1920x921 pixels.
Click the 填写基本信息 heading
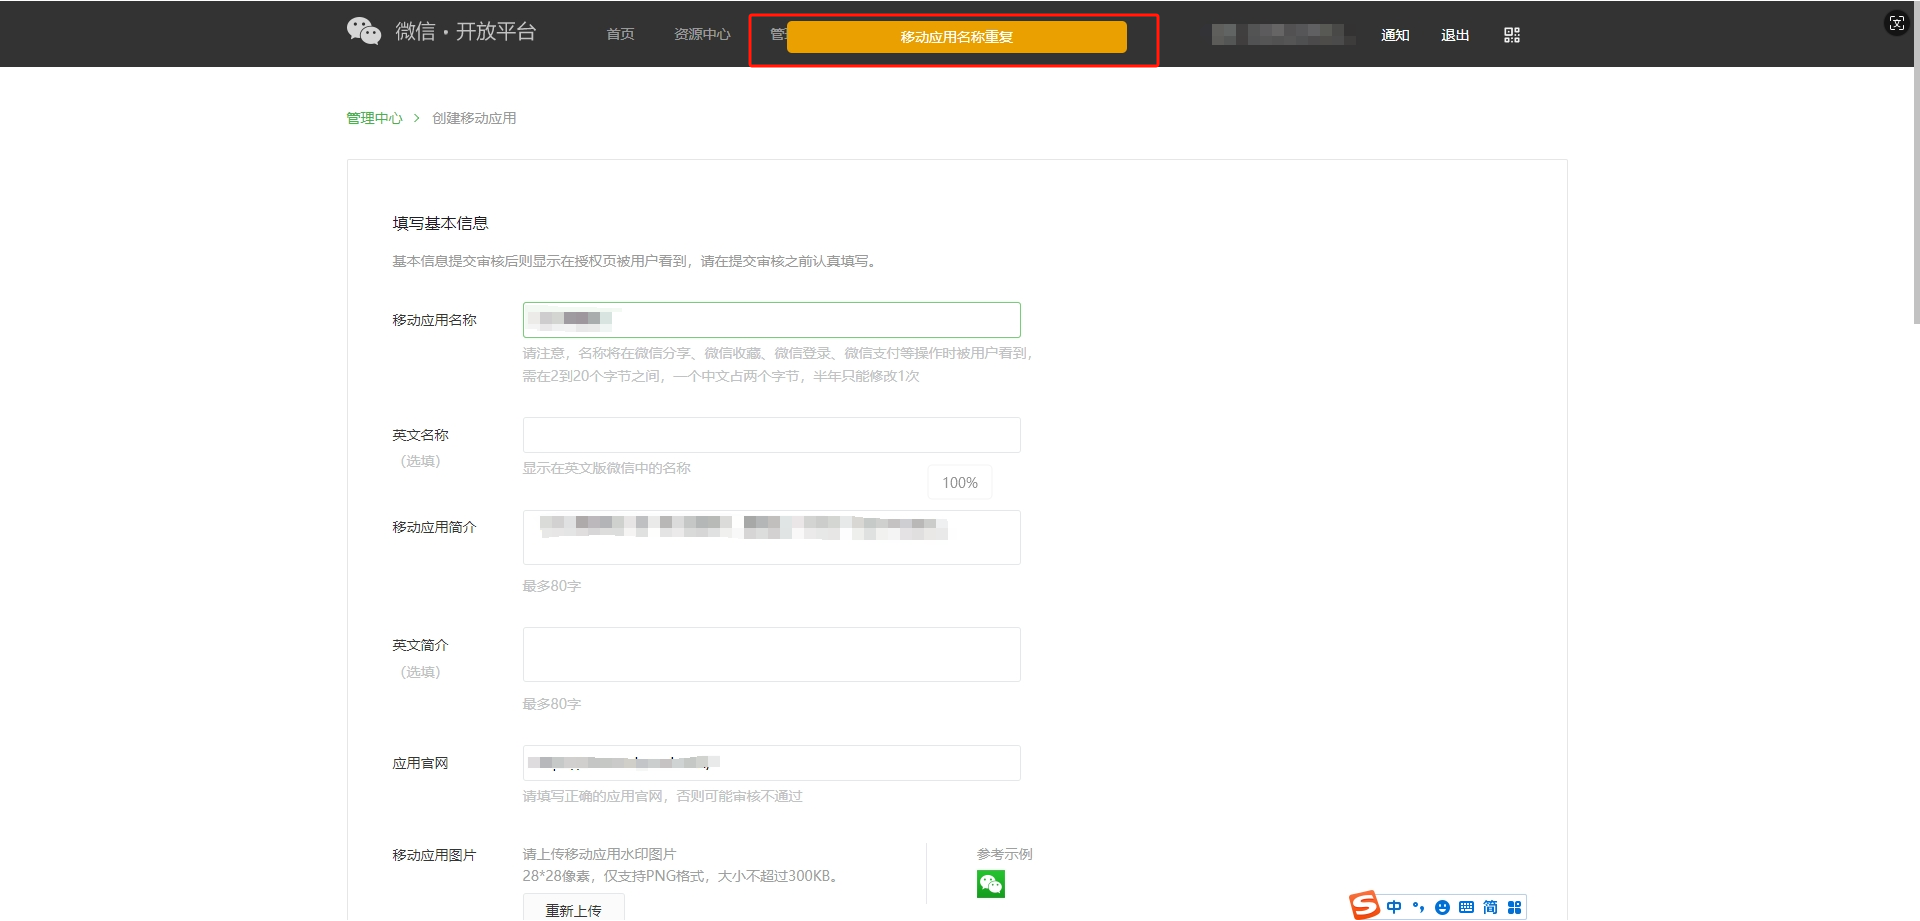(440, 223)
